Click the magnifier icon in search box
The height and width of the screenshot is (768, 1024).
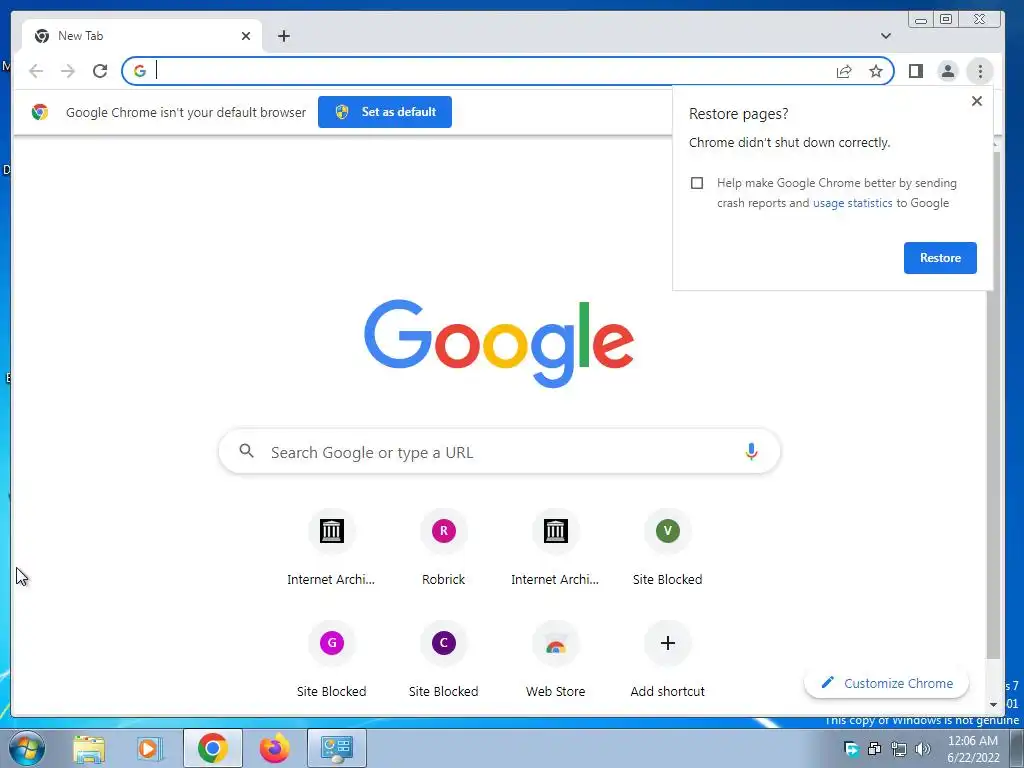tap(246, 451)
